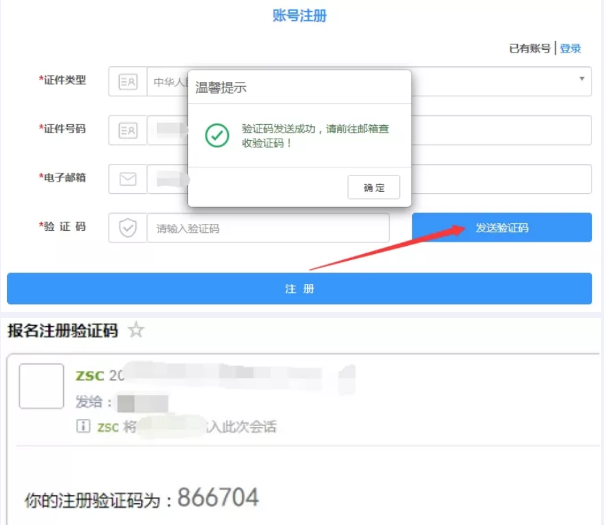Image resolution: width=604 pixels, height=525 pixels.
Task: Click the info icon below 发给
Action: [x=84, y=426]
